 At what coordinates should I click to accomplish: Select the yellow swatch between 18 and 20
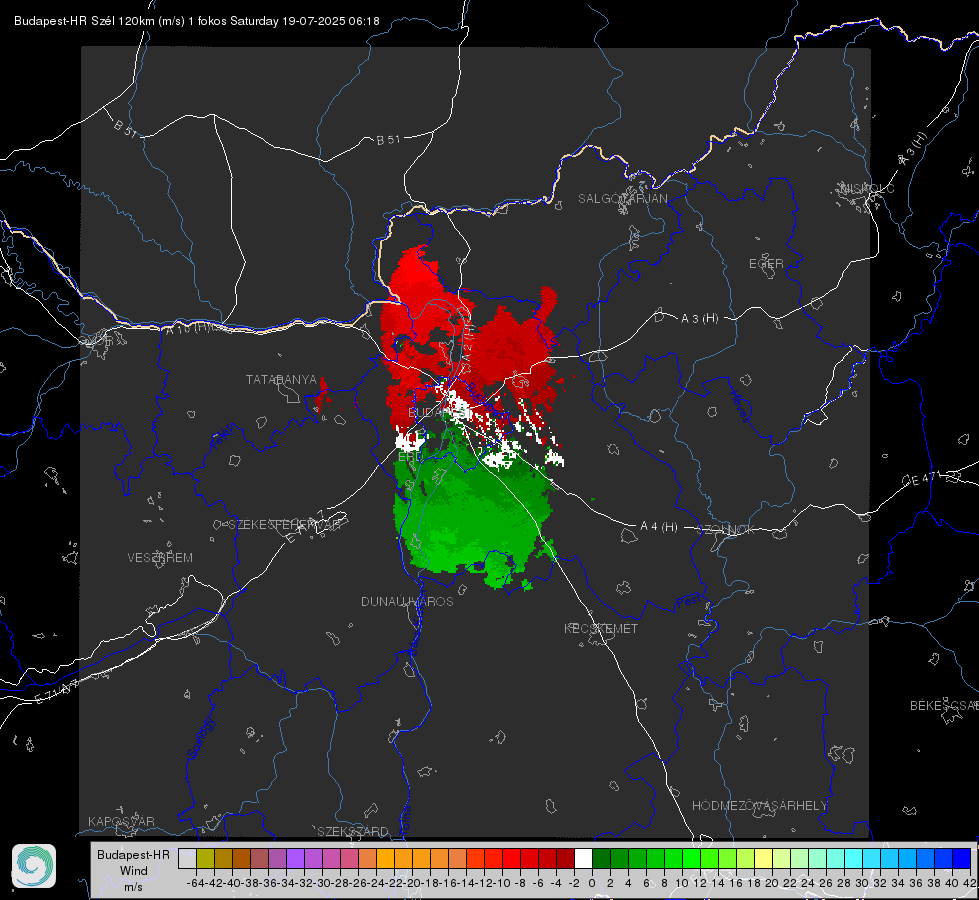coord(763,858)
